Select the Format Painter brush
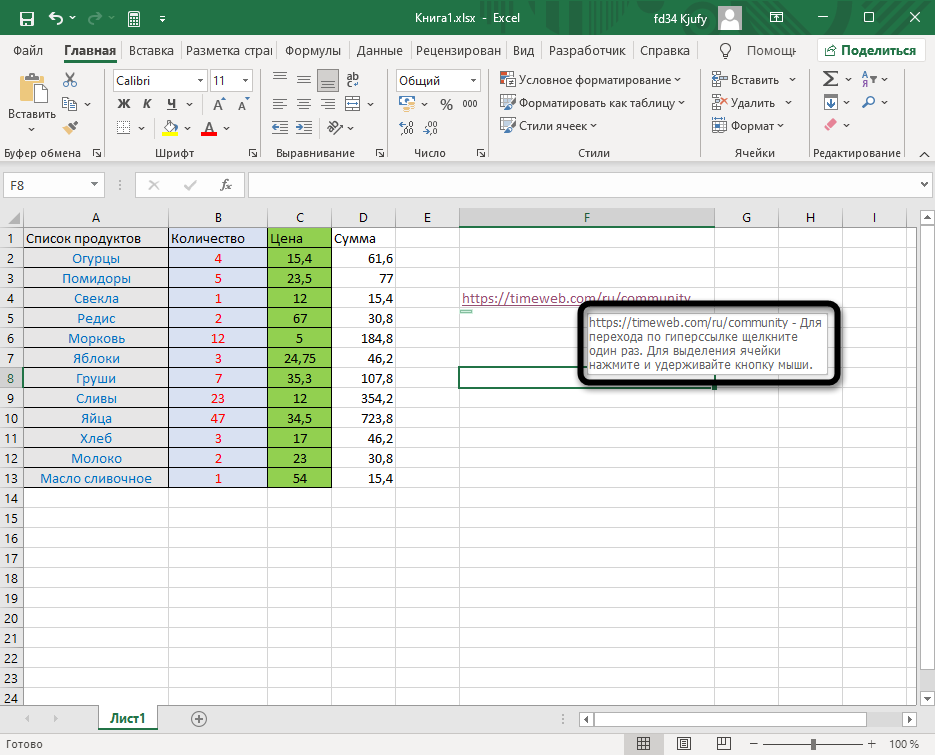This screenshot has height=755, width=935. [x=70, y=127]
